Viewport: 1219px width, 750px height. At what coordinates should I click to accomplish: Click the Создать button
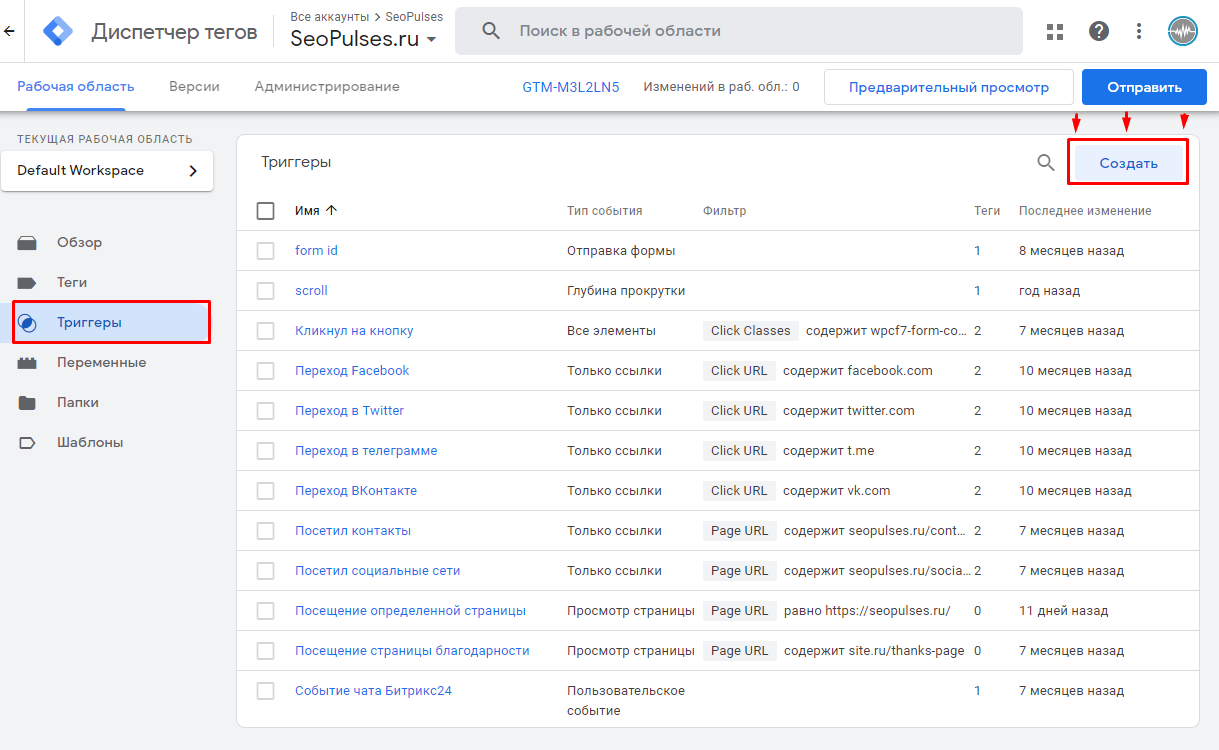pyautogui.click(x=1128, y=163)
